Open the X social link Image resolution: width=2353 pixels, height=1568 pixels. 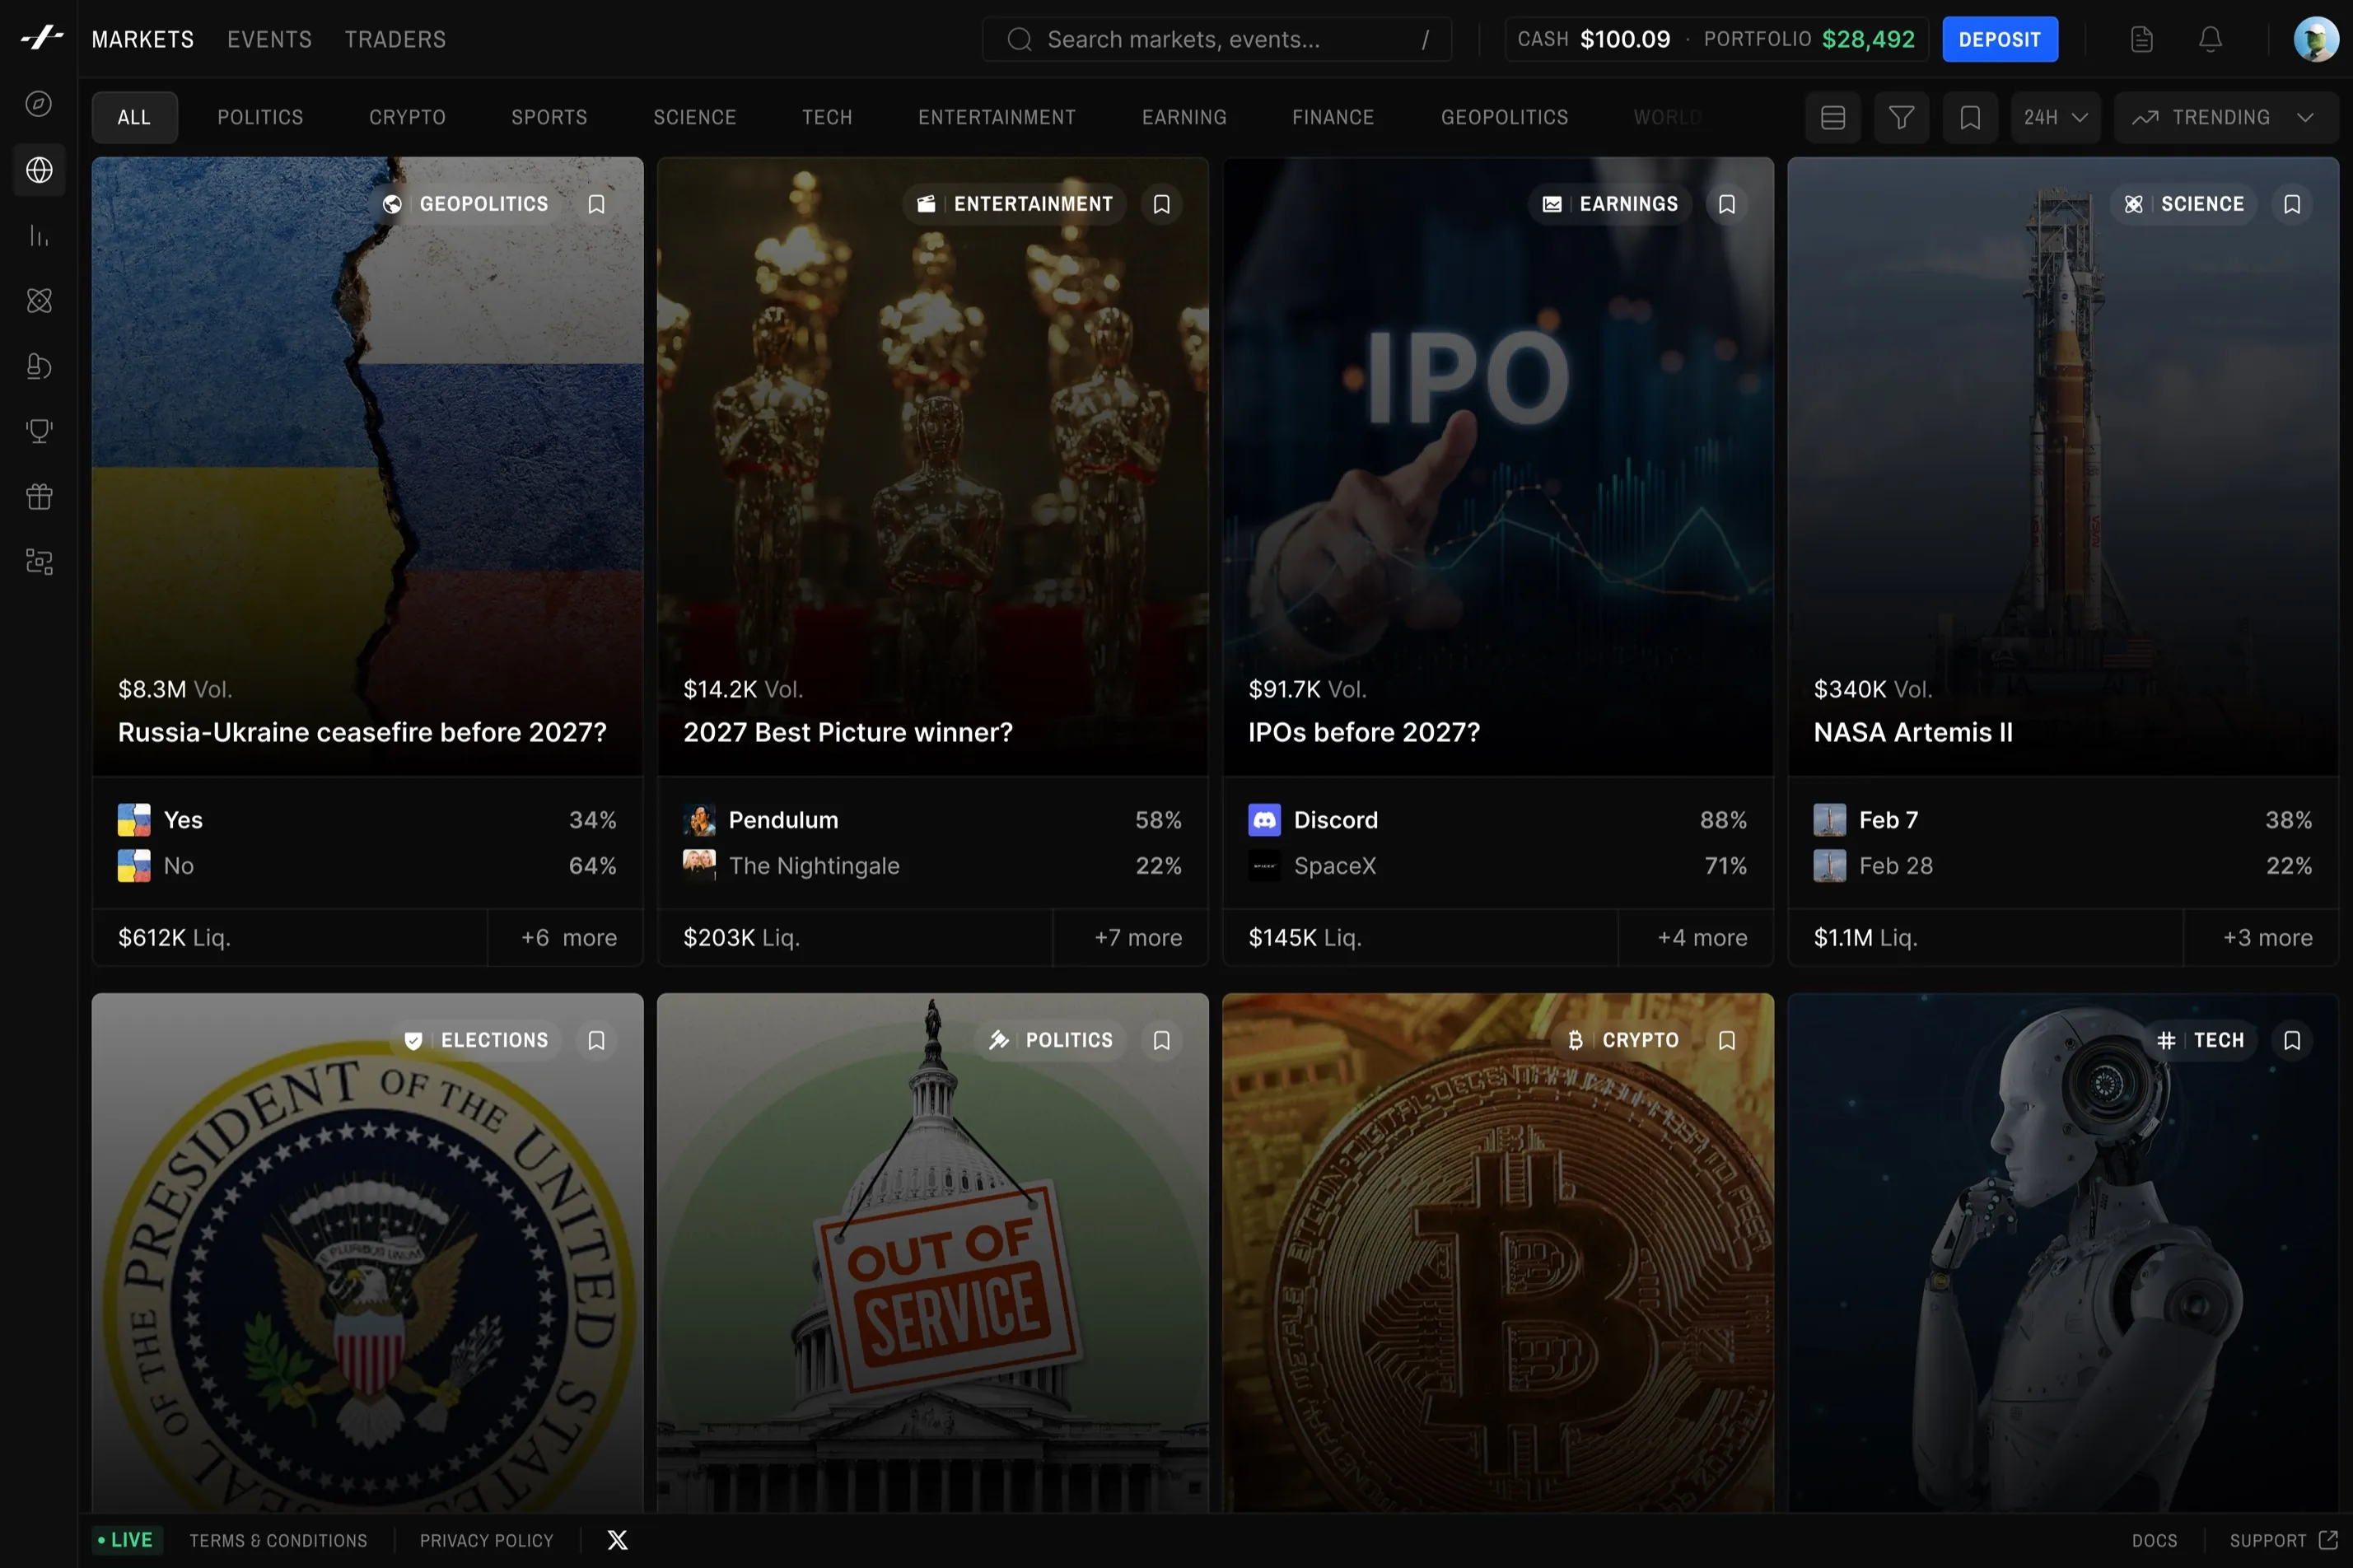[x=618, y=1540]
